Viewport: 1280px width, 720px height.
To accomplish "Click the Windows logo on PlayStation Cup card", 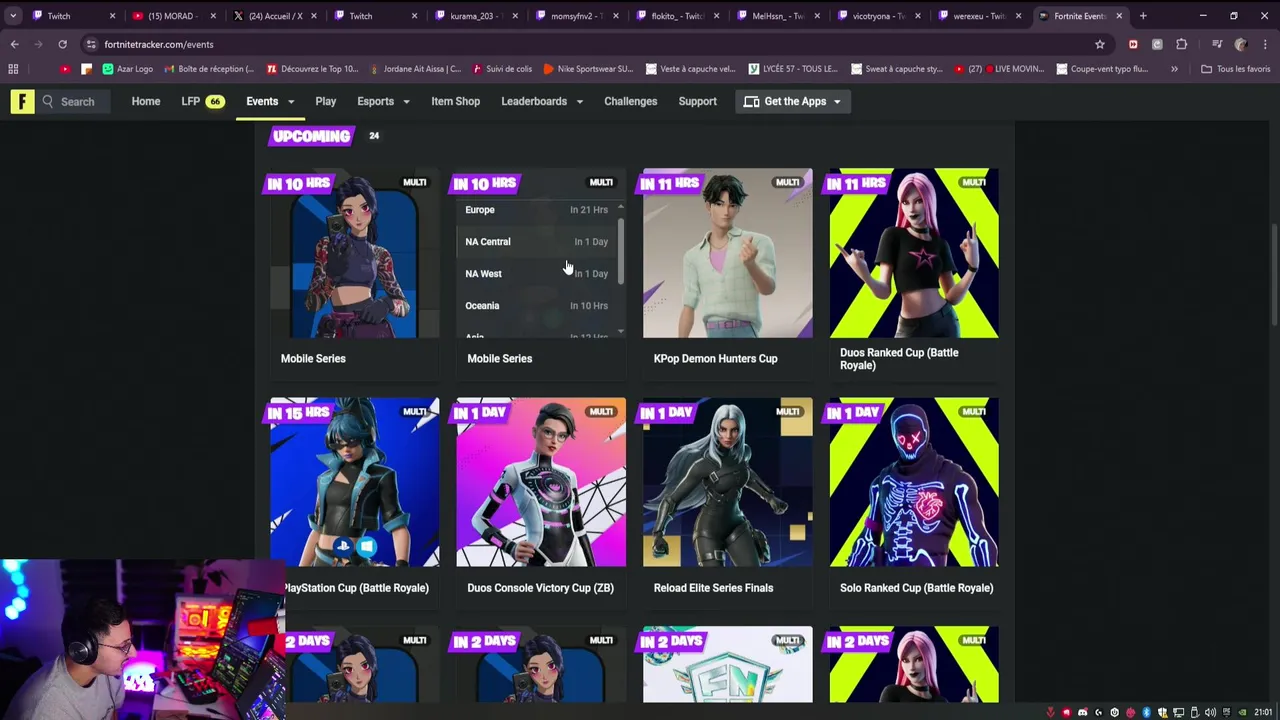I will 366,546.
